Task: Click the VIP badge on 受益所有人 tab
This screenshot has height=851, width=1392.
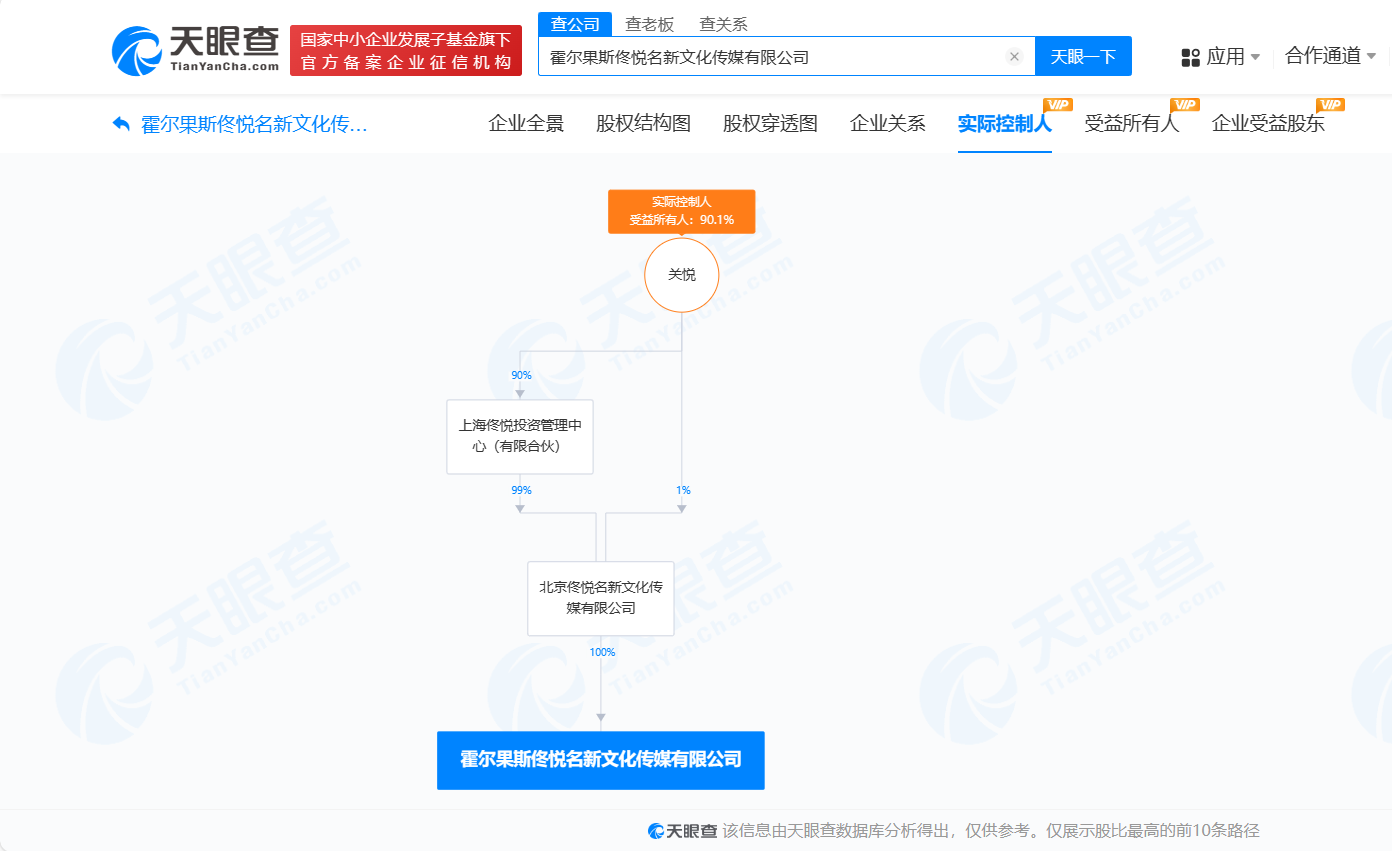Action: [x=1183, y=103]
